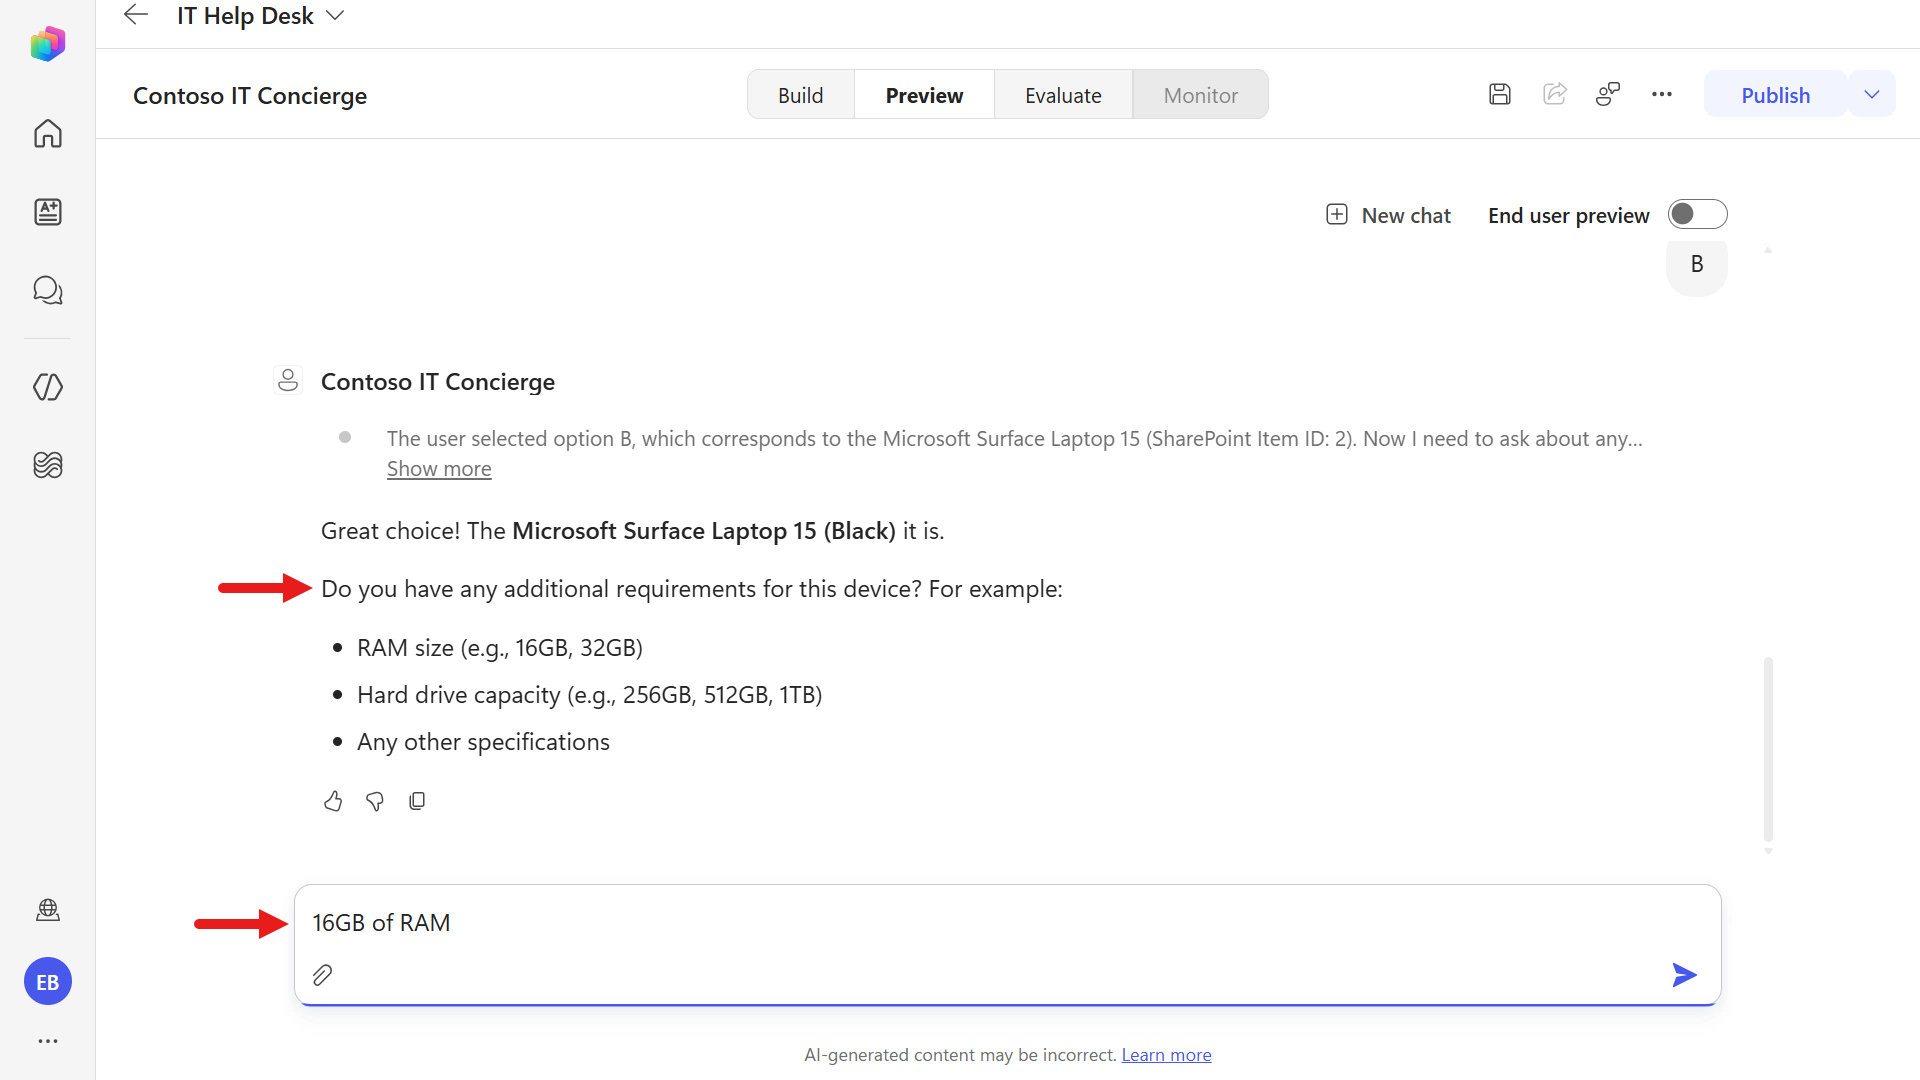Click the Contoso IT Concierge page title
1920x1080 pixels.
coord(250,96)
